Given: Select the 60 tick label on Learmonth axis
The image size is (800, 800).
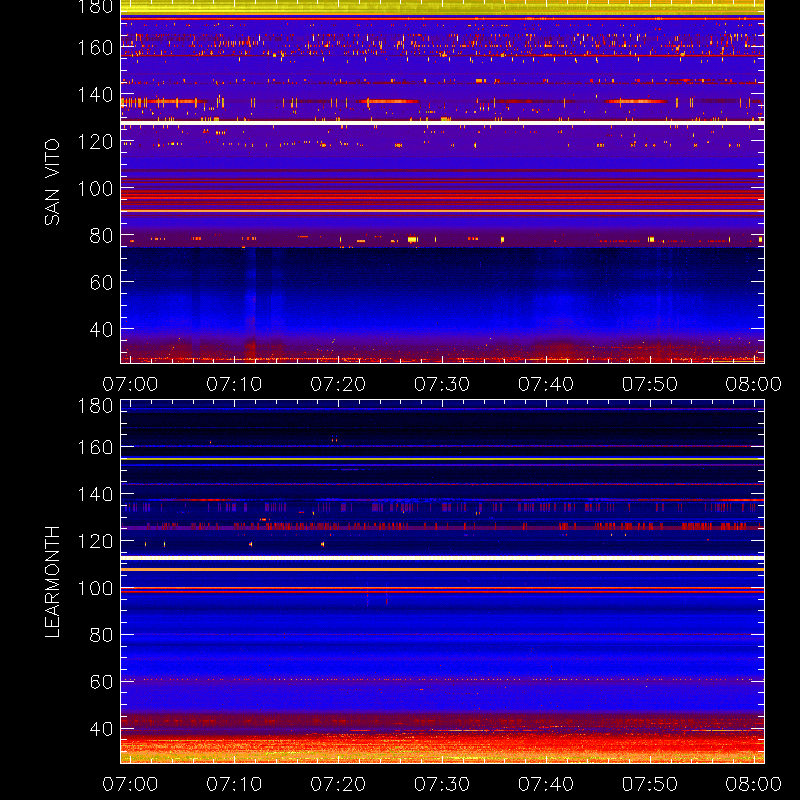Looking at the screenshot, I should click(x=101, y=682).
